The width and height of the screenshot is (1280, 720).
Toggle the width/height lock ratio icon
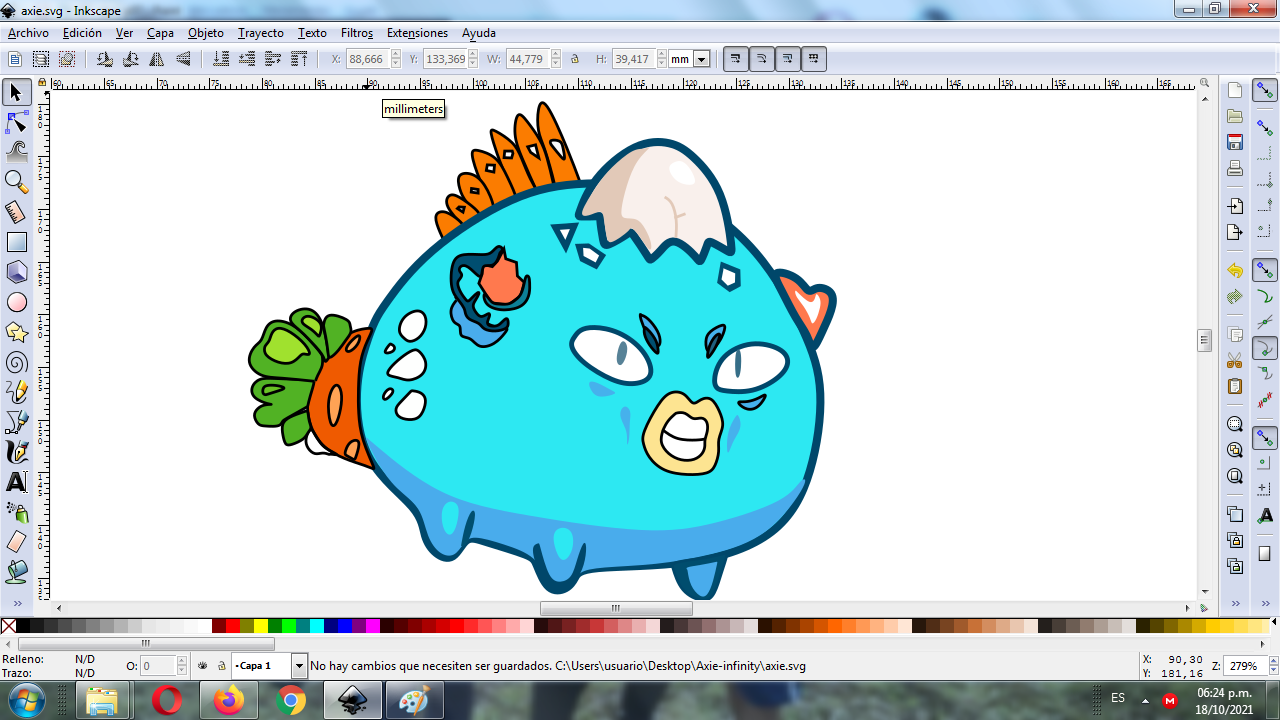pos(575,59)
